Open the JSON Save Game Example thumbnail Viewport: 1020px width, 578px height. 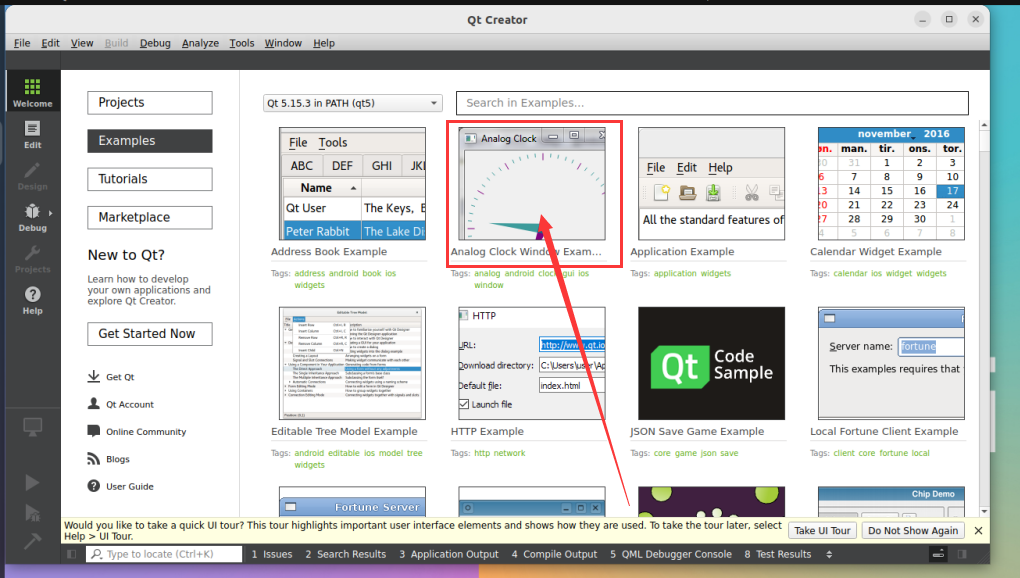(712, 363)
